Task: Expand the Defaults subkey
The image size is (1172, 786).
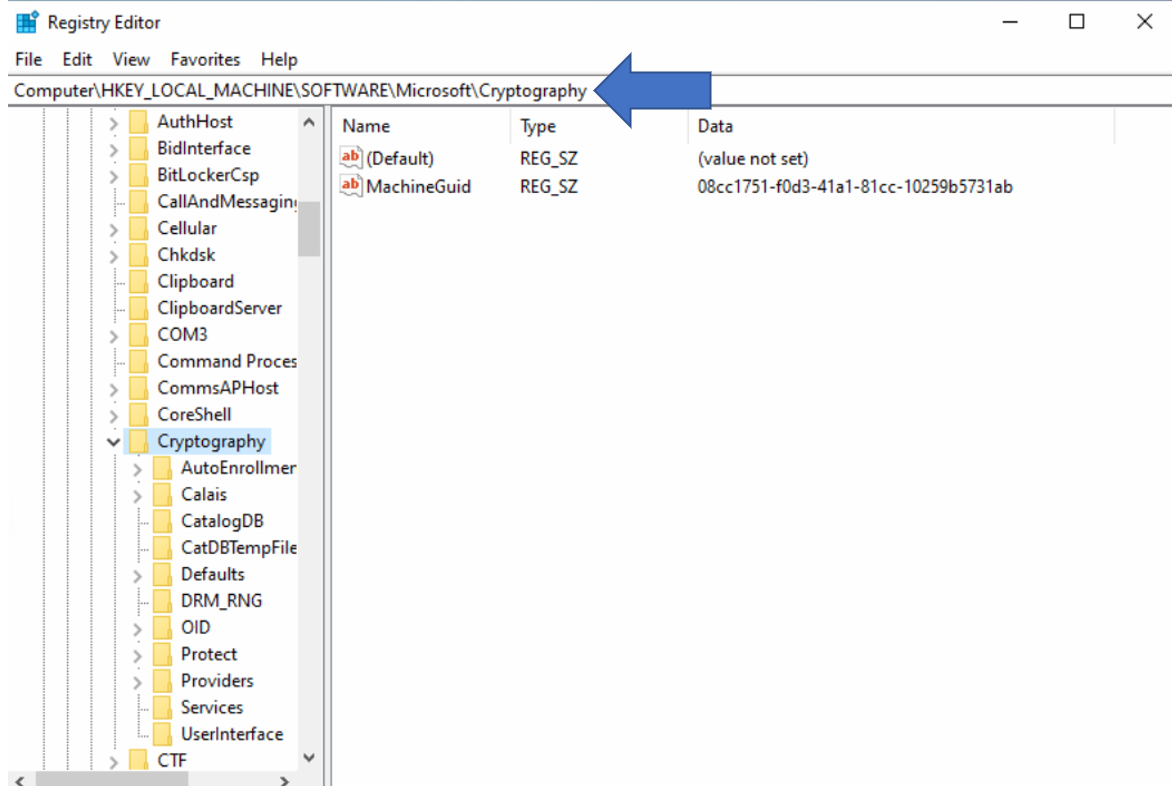Action: (x=138, y=575)
